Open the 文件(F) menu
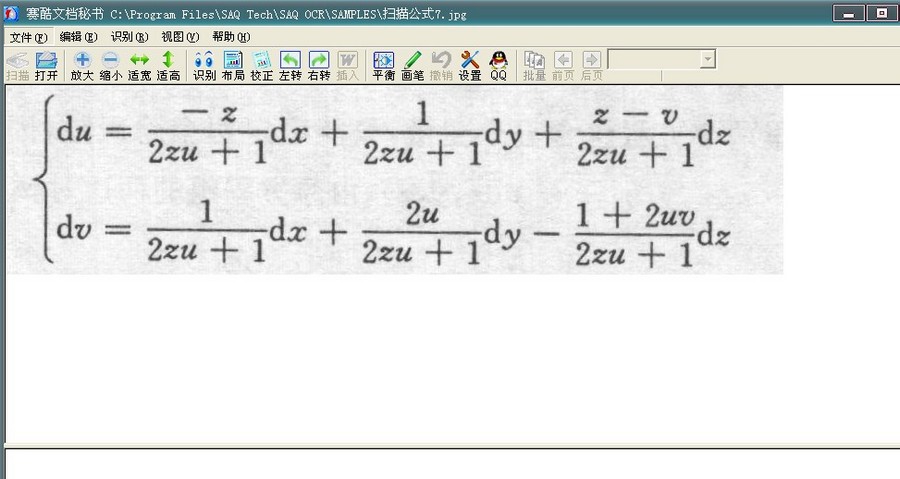This screenshot has width=900, height=479. click(x=28, y=37)
